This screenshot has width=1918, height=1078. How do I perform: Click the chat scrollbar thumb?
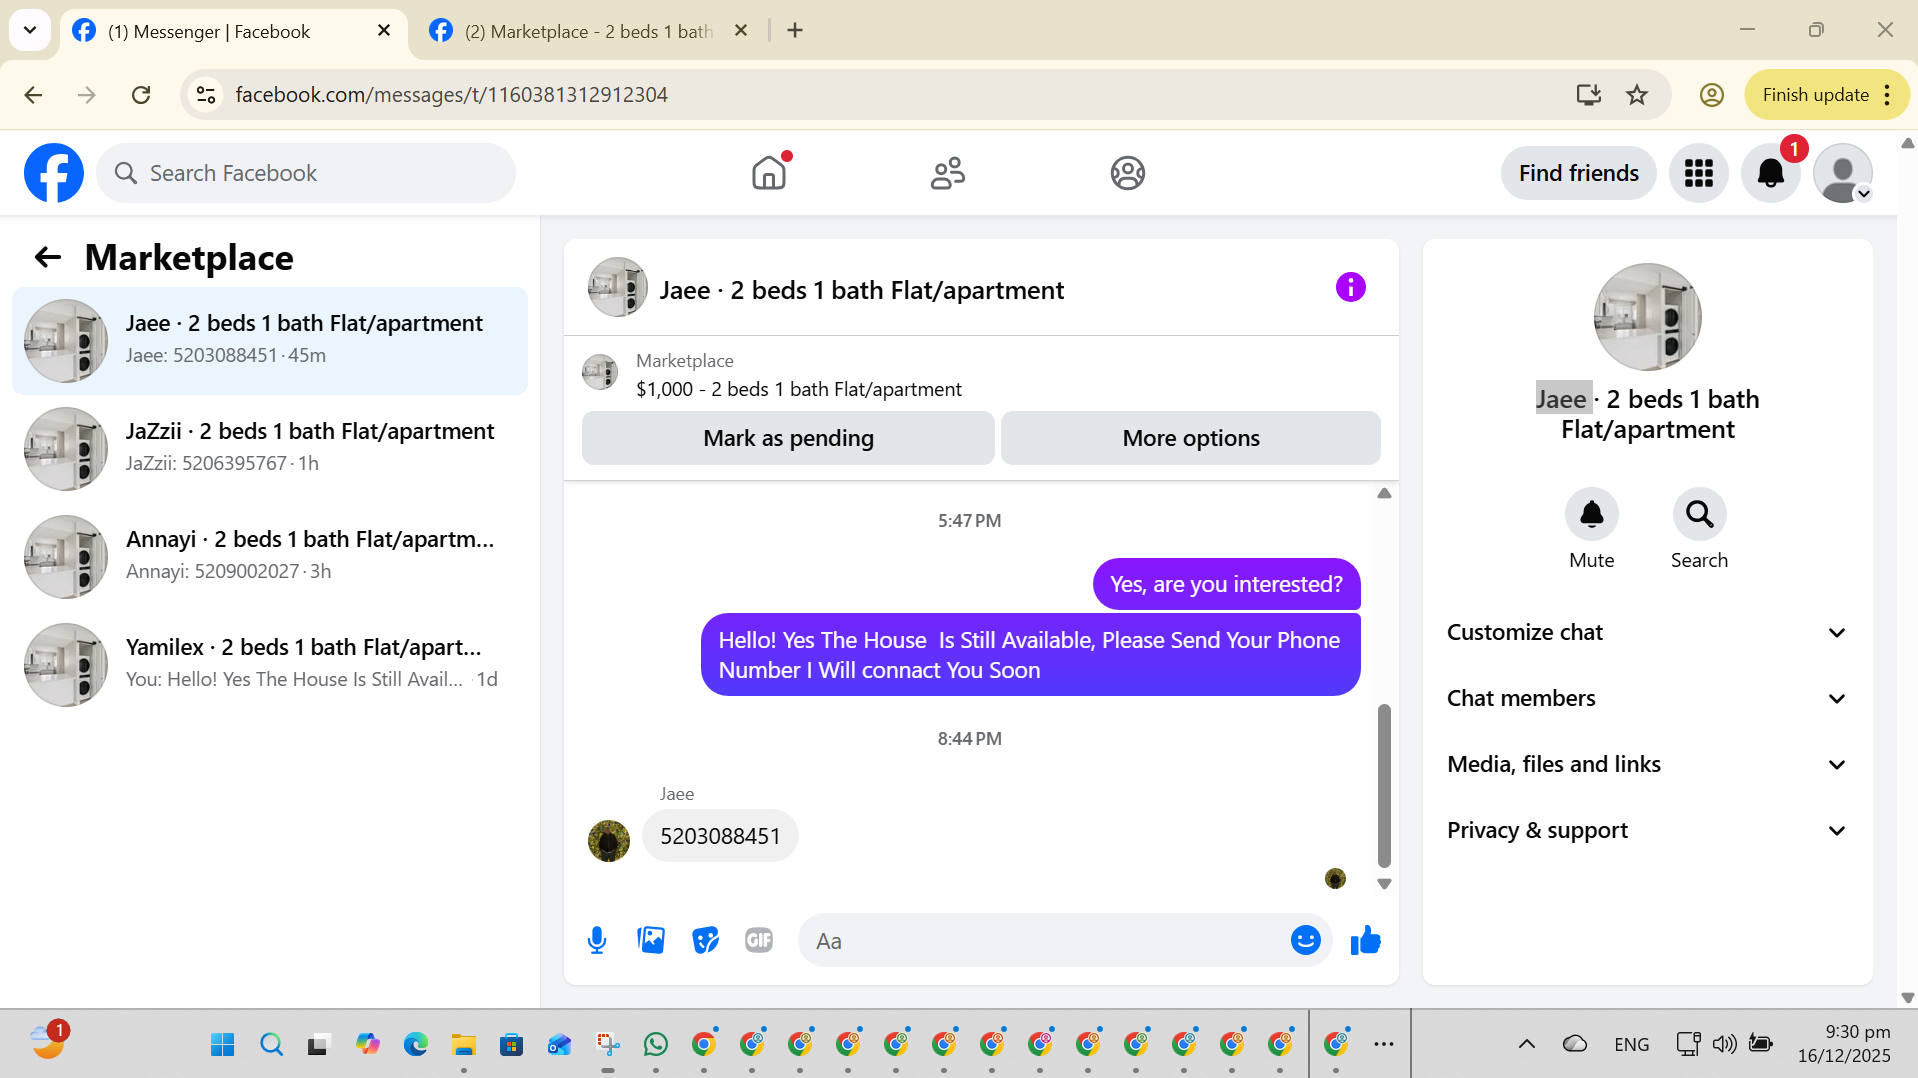(x=1384, y=785)
